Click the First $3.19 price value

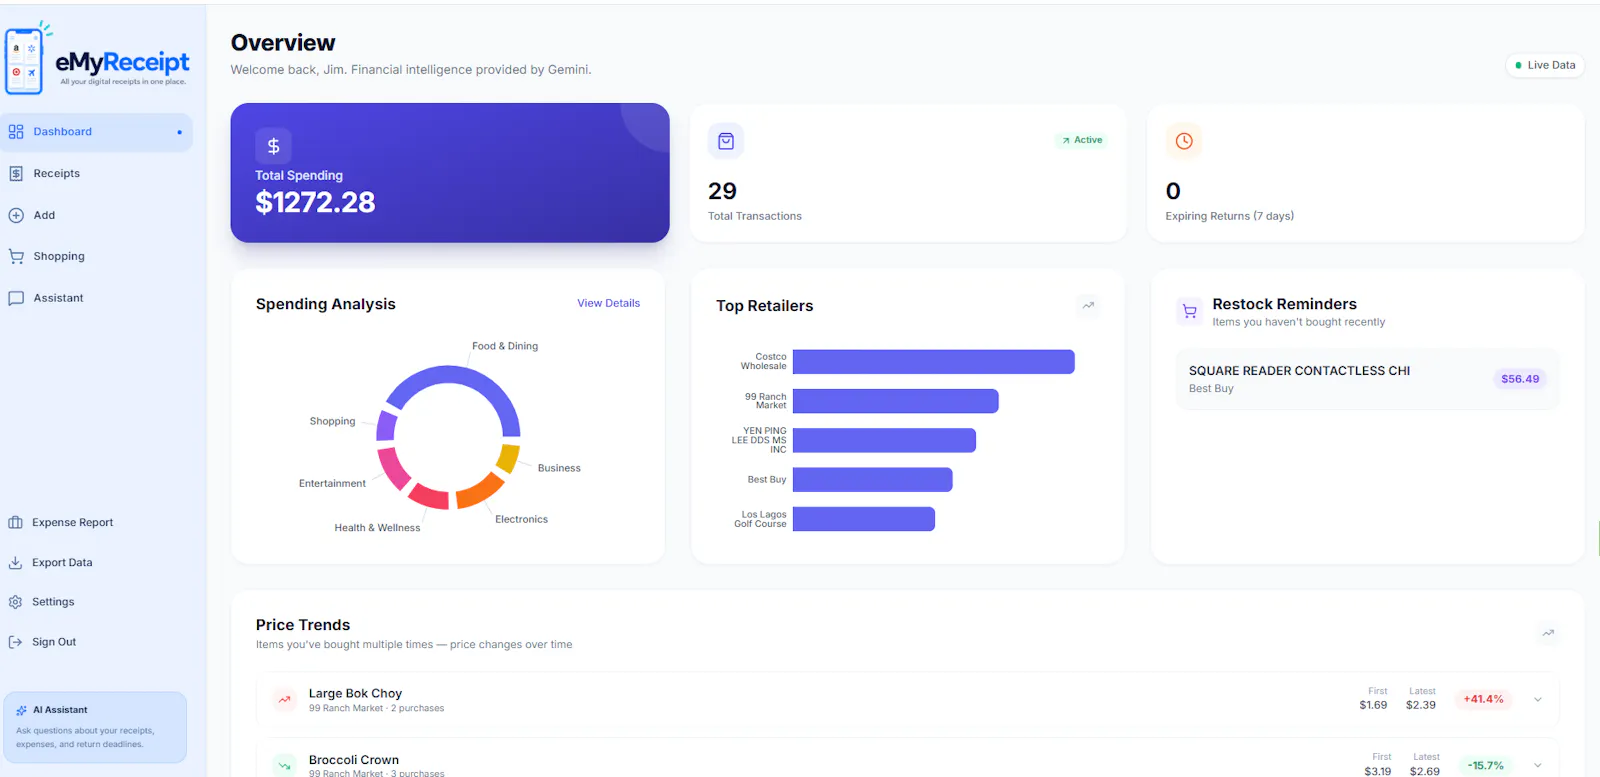(1378, 771)
